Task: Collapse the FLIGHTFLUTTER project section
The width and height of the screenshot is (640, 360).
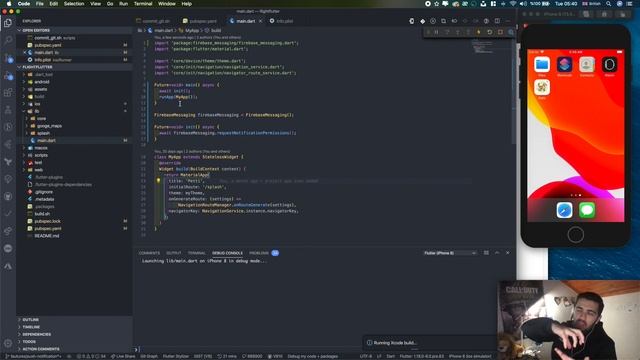Action: point(37,67)
